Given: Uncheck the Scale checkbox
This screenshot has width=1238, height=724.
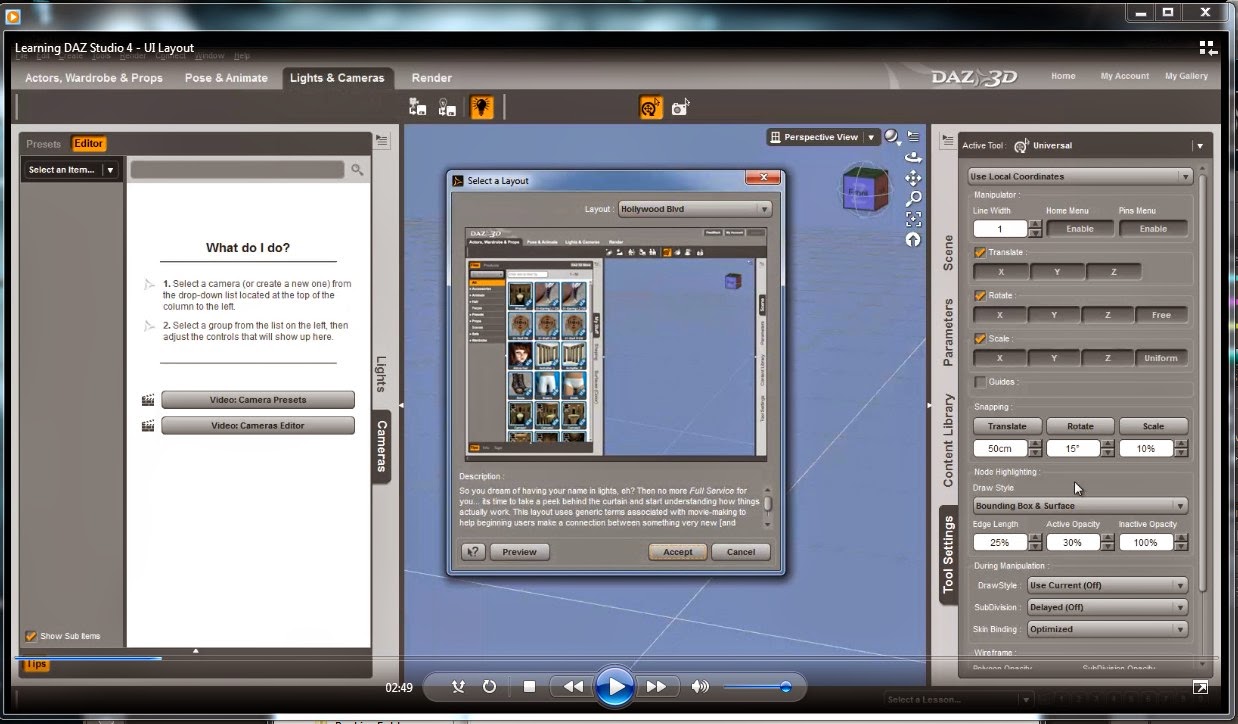Looking at the screenshot, I should (980, 339).
